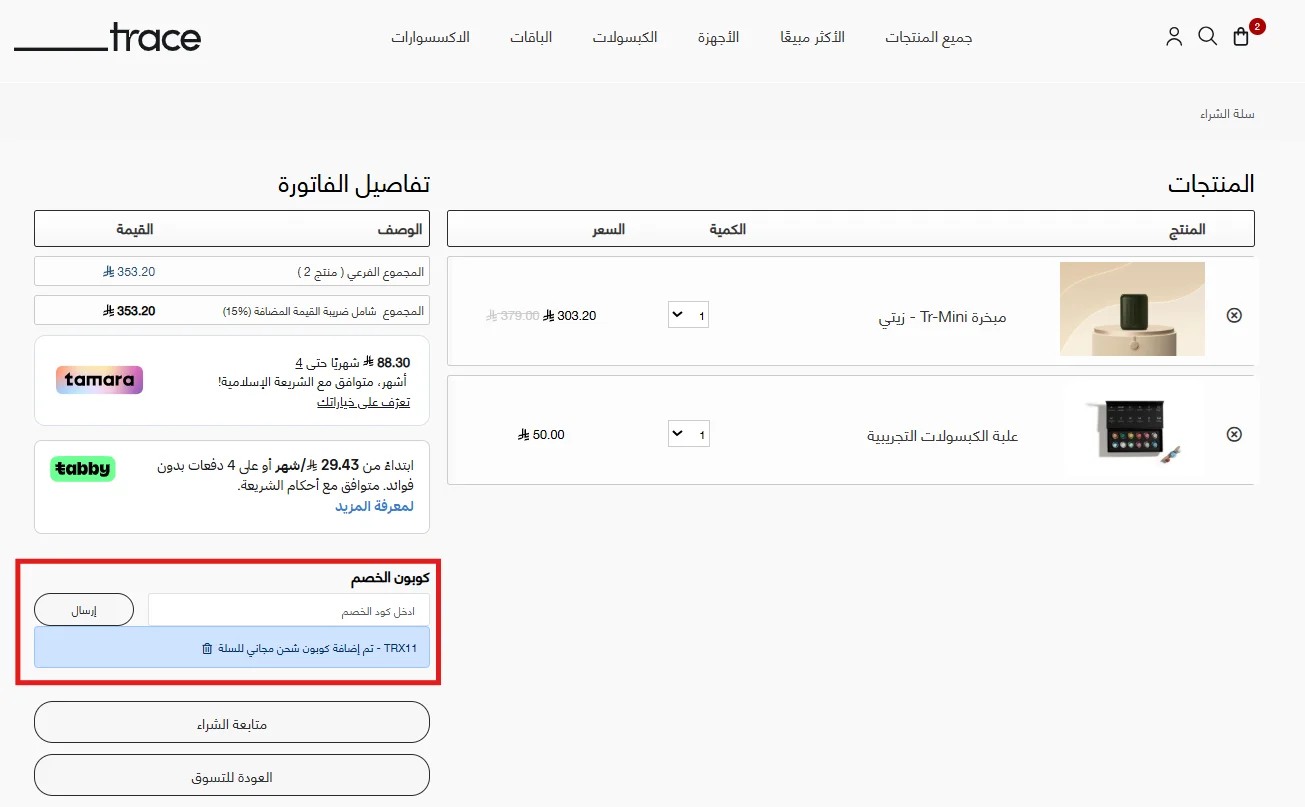The image size is (1305, 807).
Task: Click the search magnifier icon
Action: point(1207,37)
